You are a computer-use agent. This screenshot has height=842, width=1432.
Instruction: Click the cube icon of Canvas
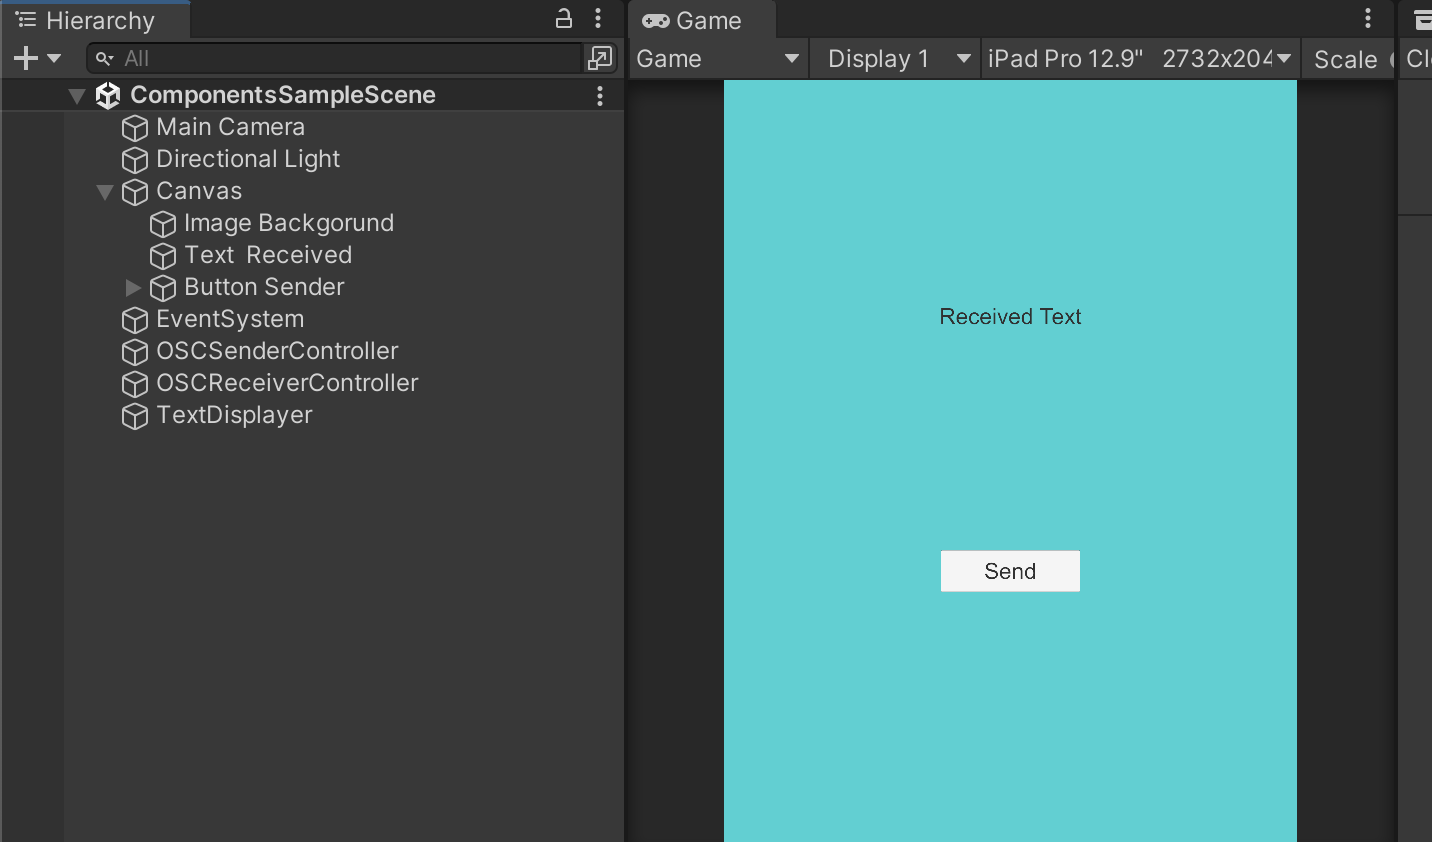[135, 192]
